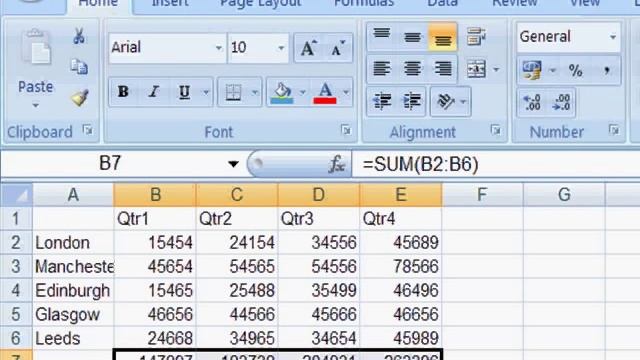Open the Data tab

click(x=442, y=4)
